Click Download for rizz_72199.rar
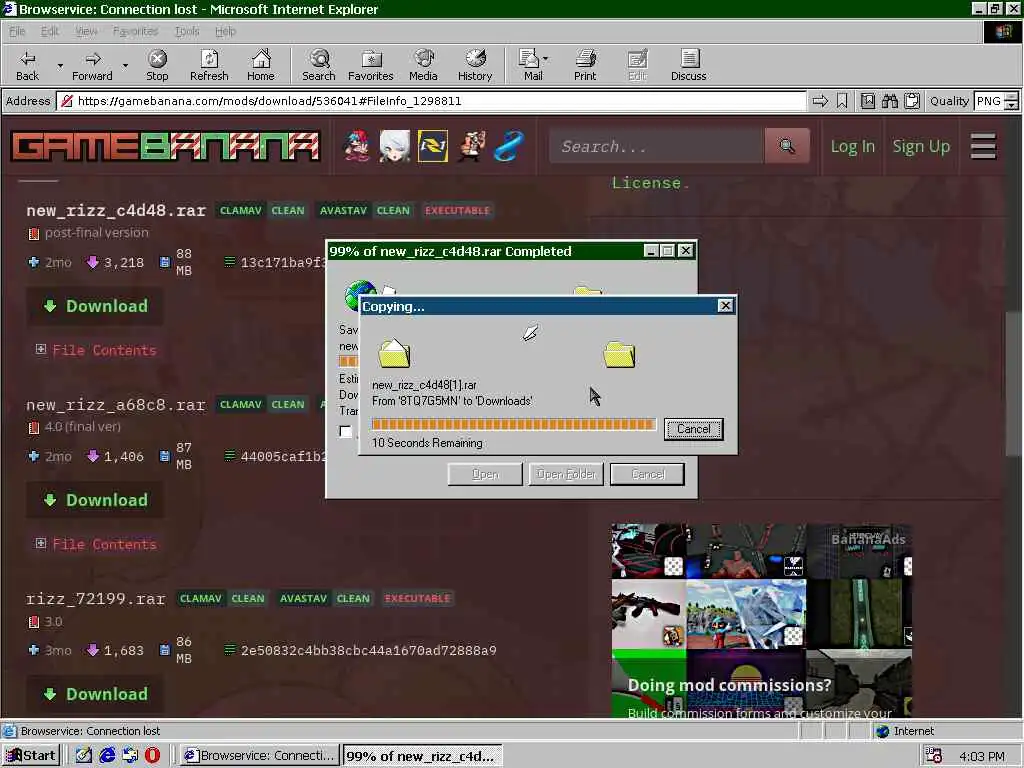This screenshot has width=1024, height=768. tap(95, 694)
